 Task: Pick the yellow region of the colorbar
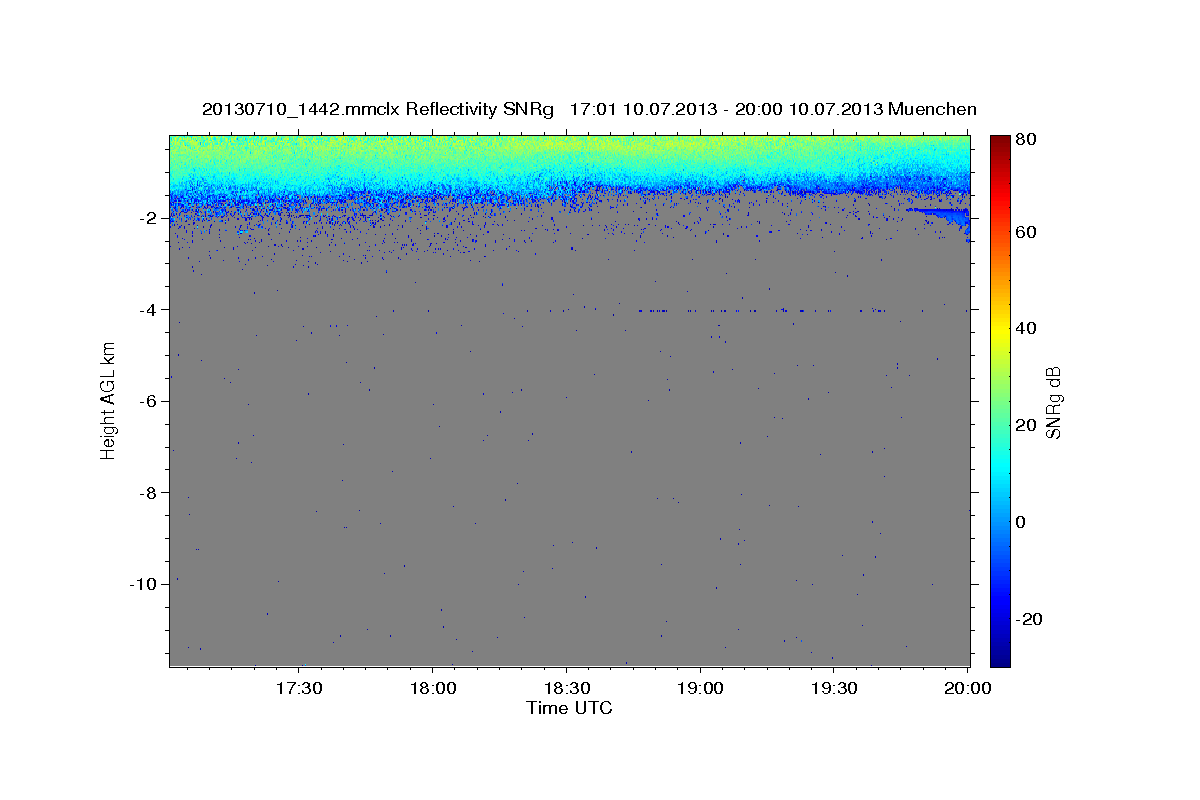[x=1000, y=328]
